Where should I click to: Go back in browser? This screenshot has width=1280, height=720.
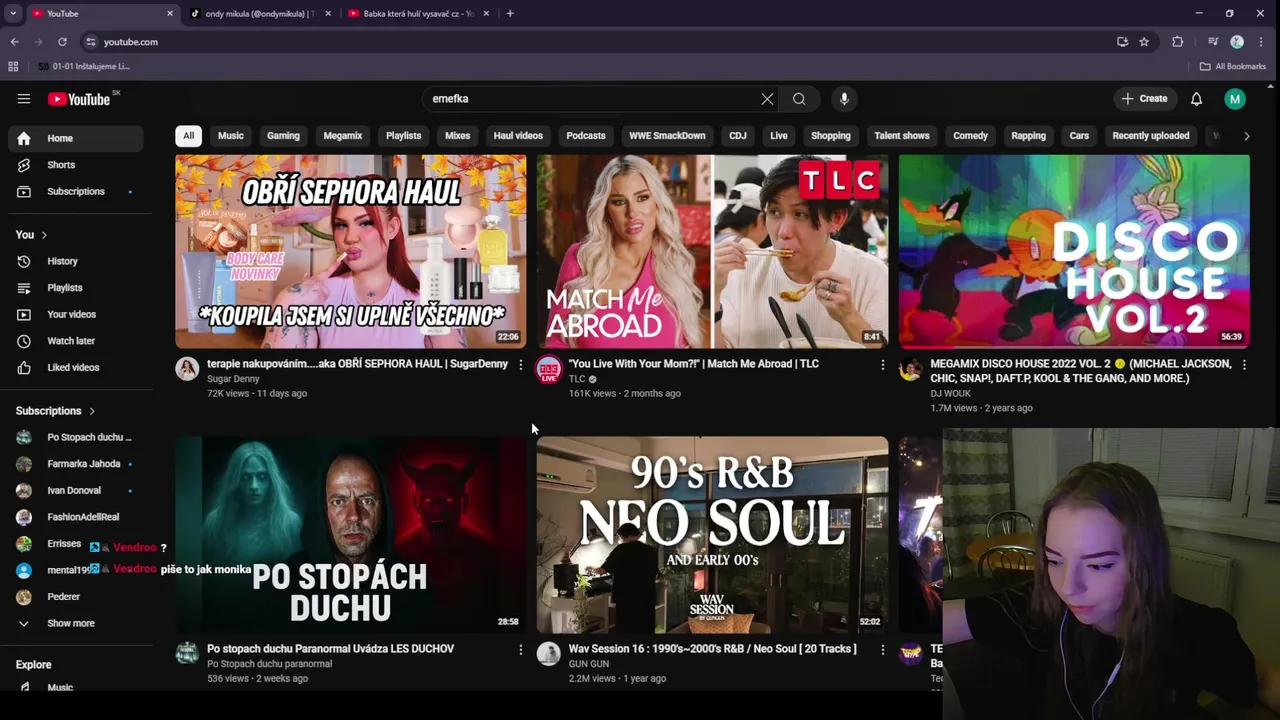point(15,42)
